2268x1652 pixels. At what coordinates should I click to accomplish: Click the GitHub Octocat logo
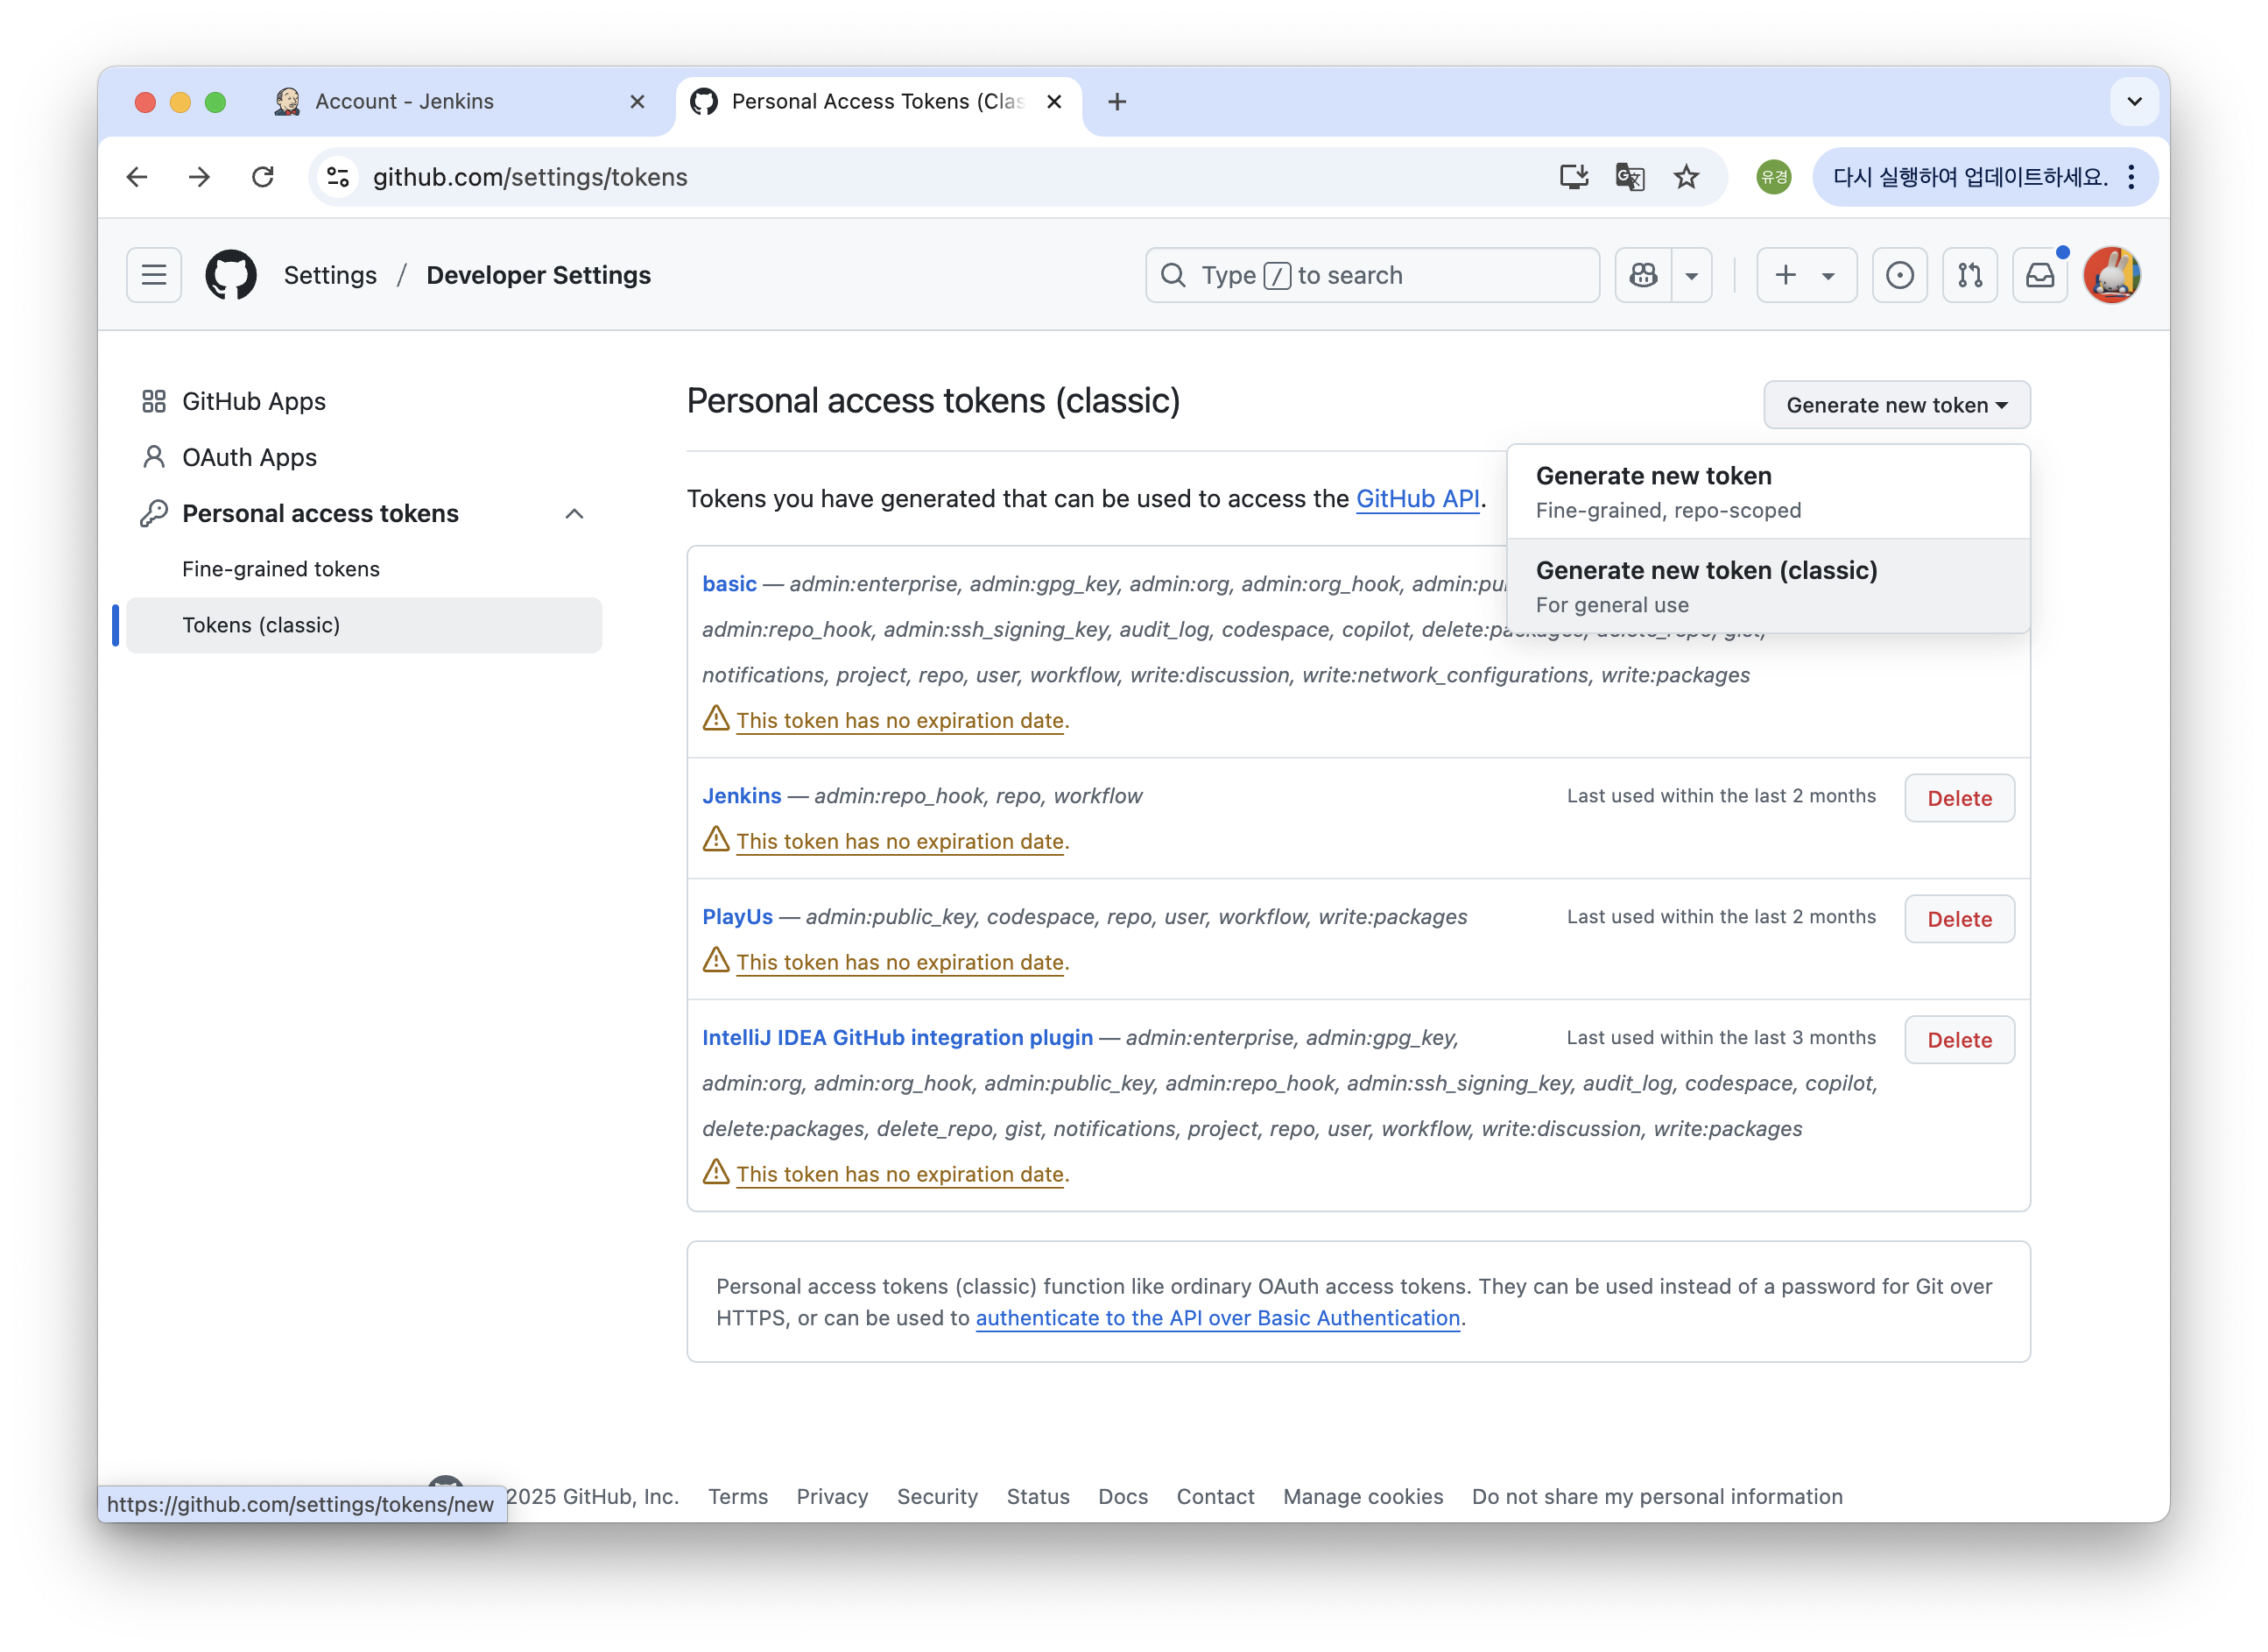tap(231, 275)
